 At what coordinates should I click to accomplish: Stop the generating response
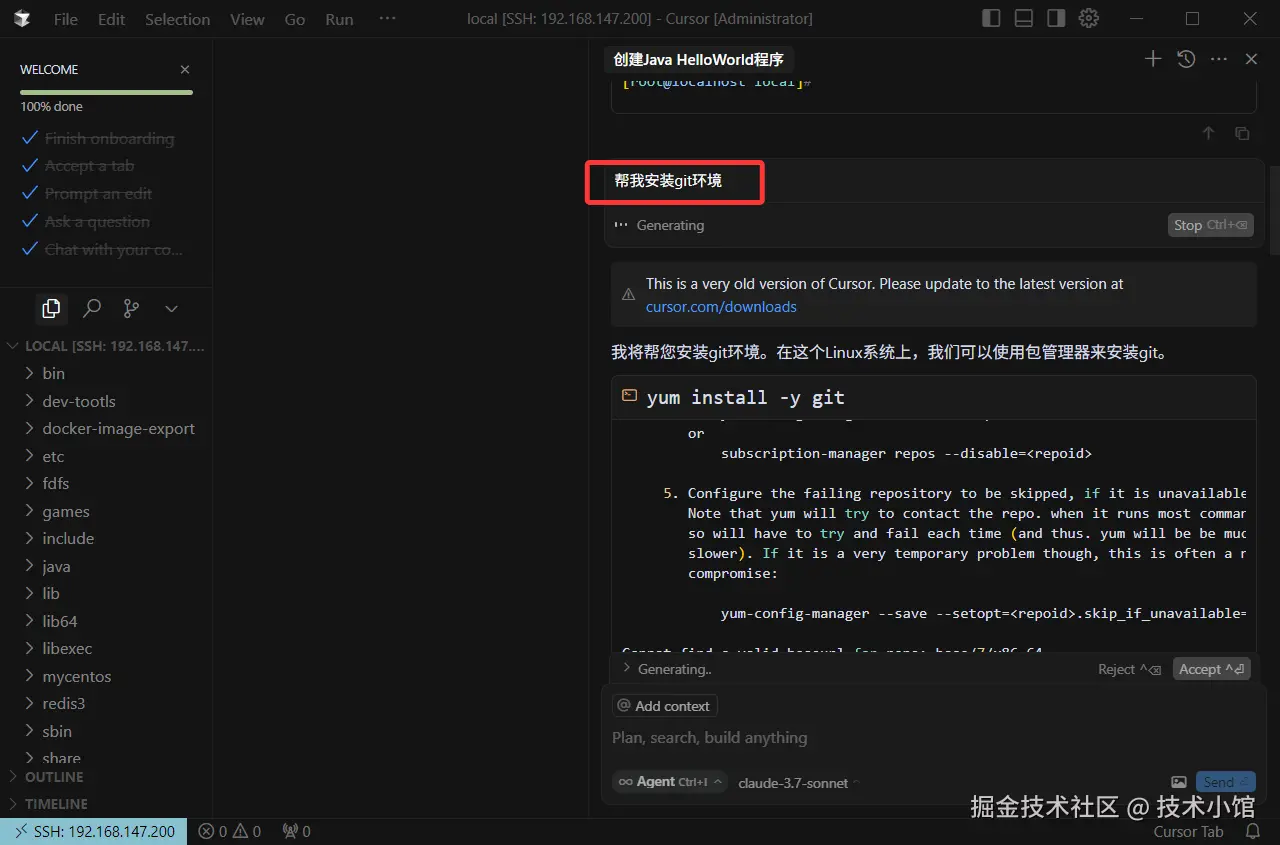[1210, 225]
